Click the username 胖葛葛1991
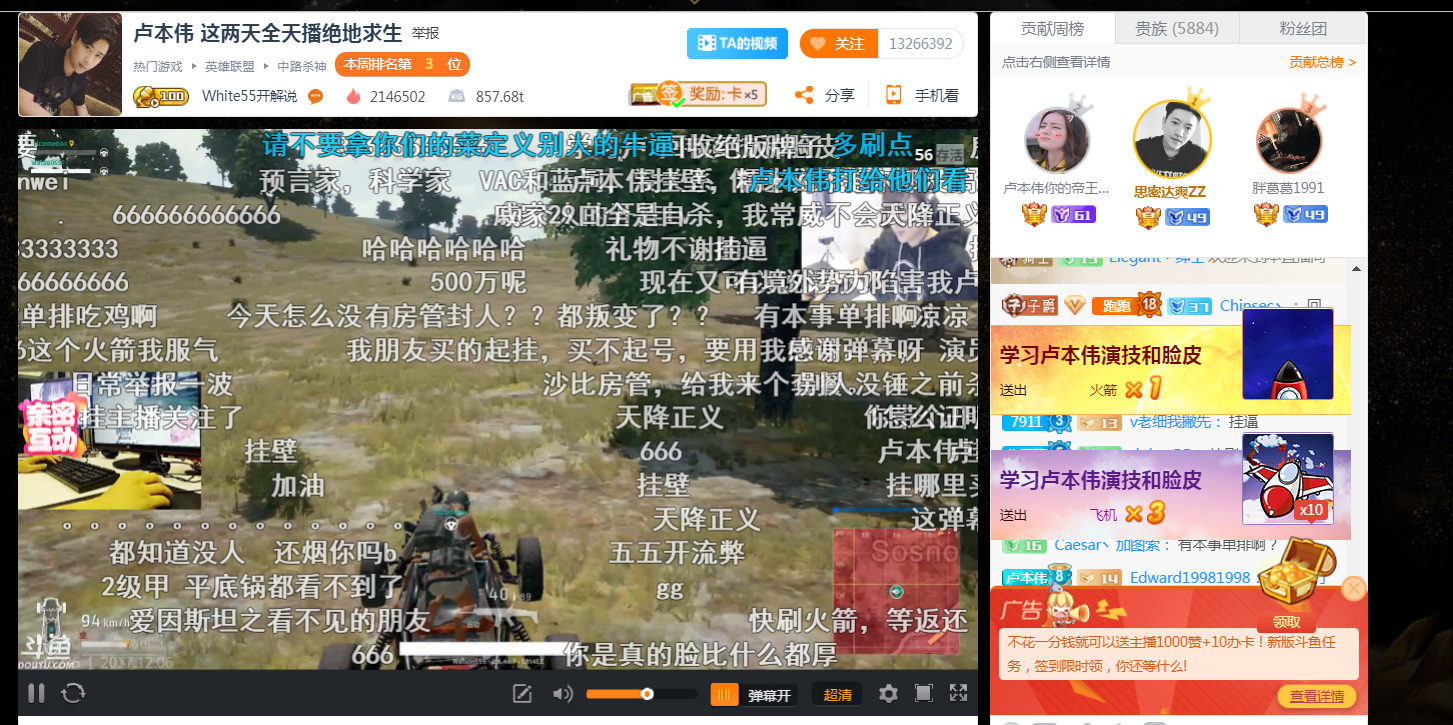Viewport: 1453px width, 725px height. point(1288,188)
